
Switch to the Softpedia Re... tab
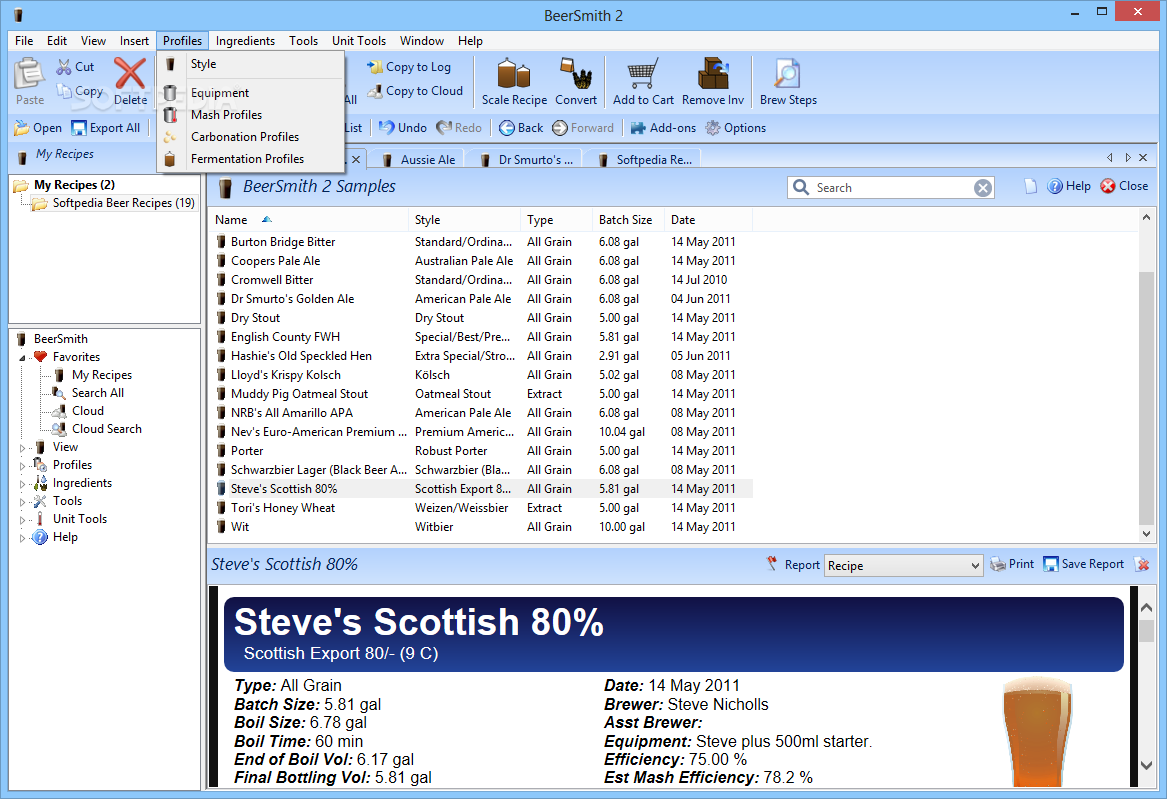pyautogui.click(x=644, y=159)
